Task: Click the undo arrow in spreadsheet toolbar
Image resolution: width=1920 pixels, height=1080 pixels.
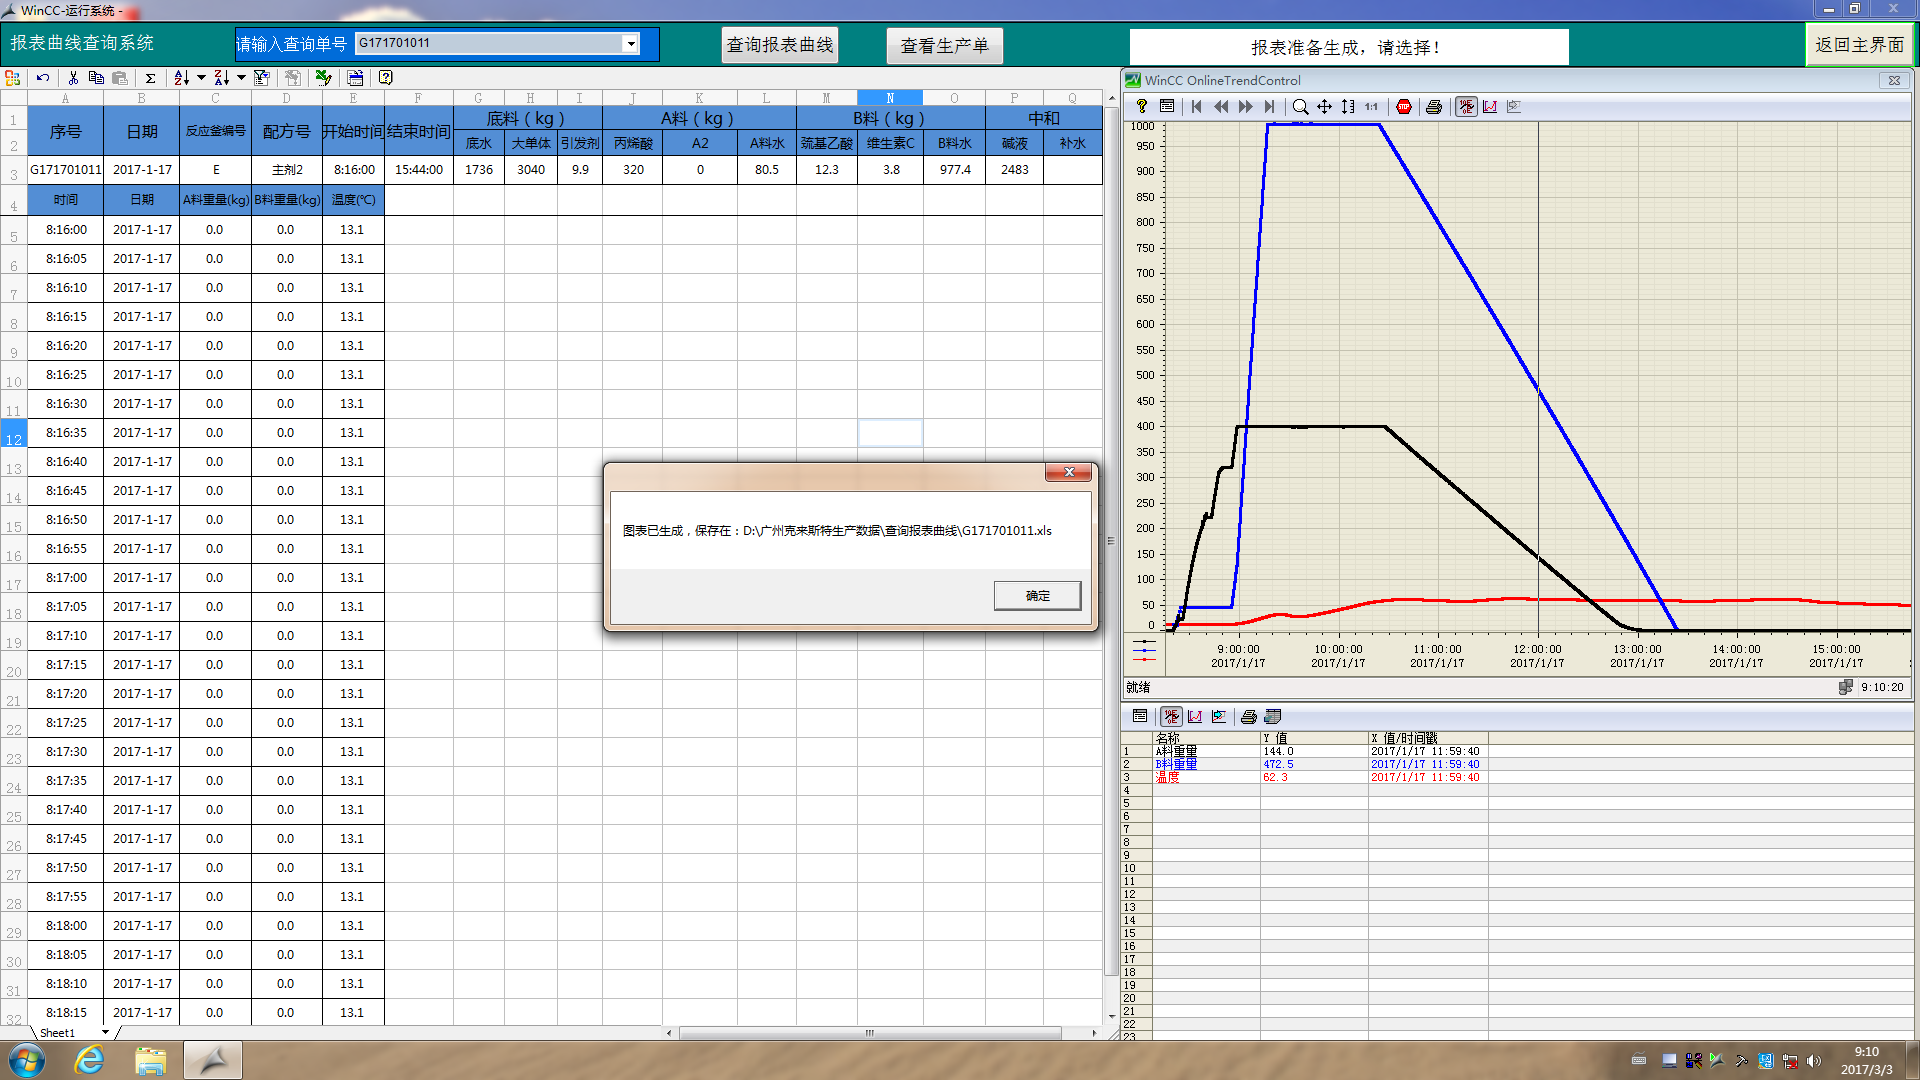Action: pos(43,78)
